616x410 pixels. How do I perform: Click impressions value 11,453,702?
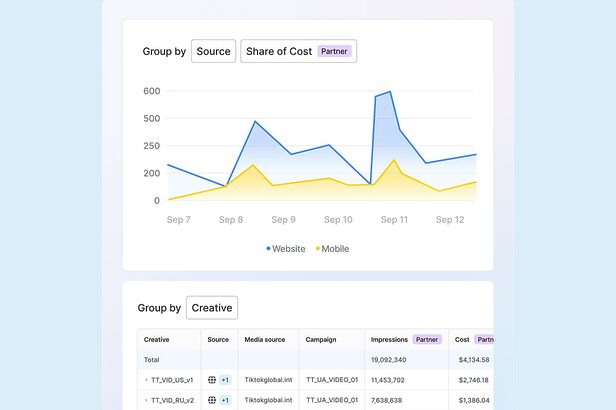[x=387, y=380]
